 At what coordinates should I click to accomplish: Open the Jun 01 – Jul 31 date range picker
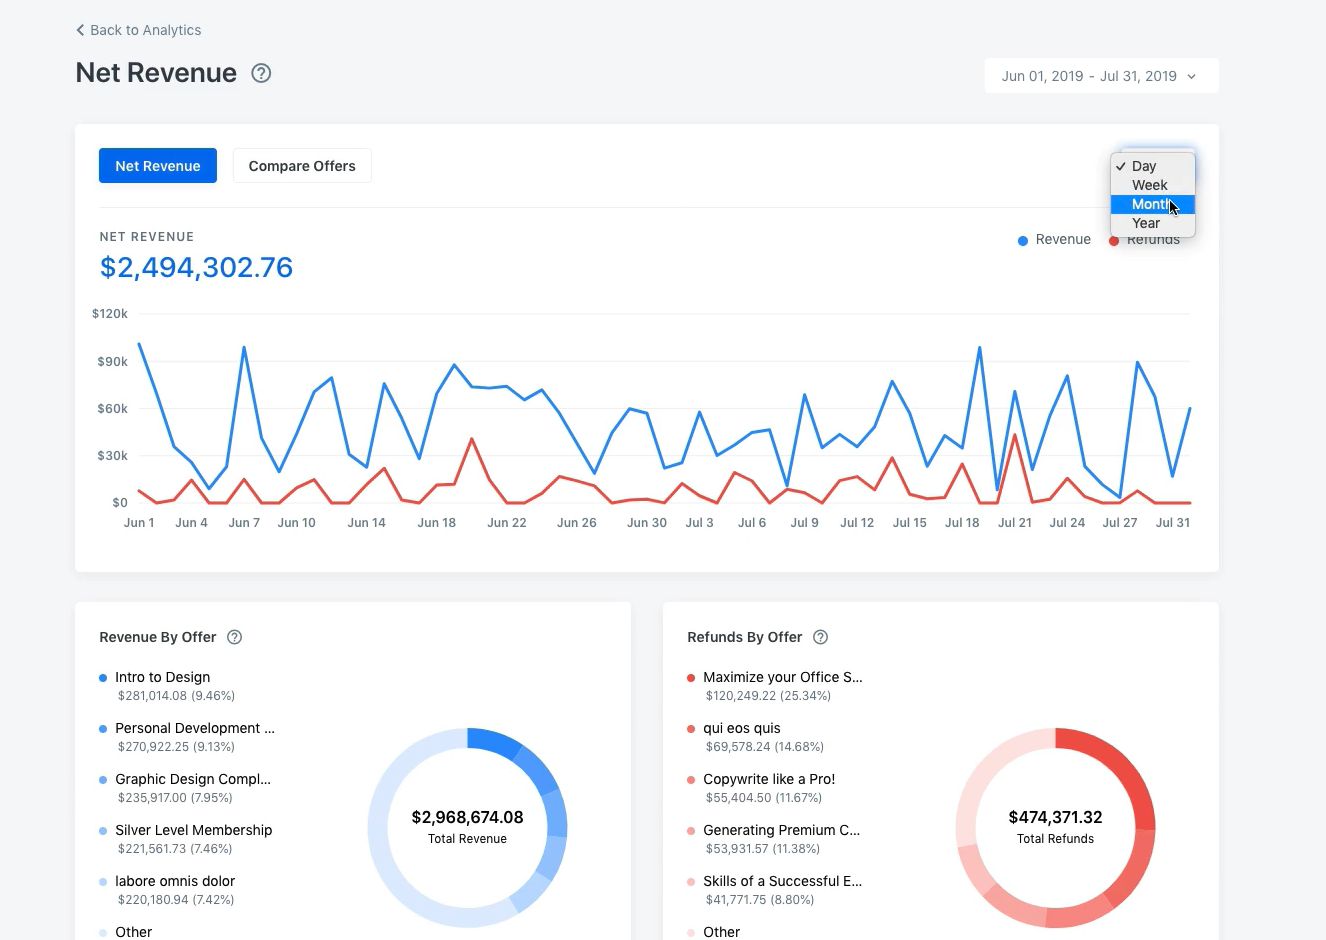(x=1101, y=76)
